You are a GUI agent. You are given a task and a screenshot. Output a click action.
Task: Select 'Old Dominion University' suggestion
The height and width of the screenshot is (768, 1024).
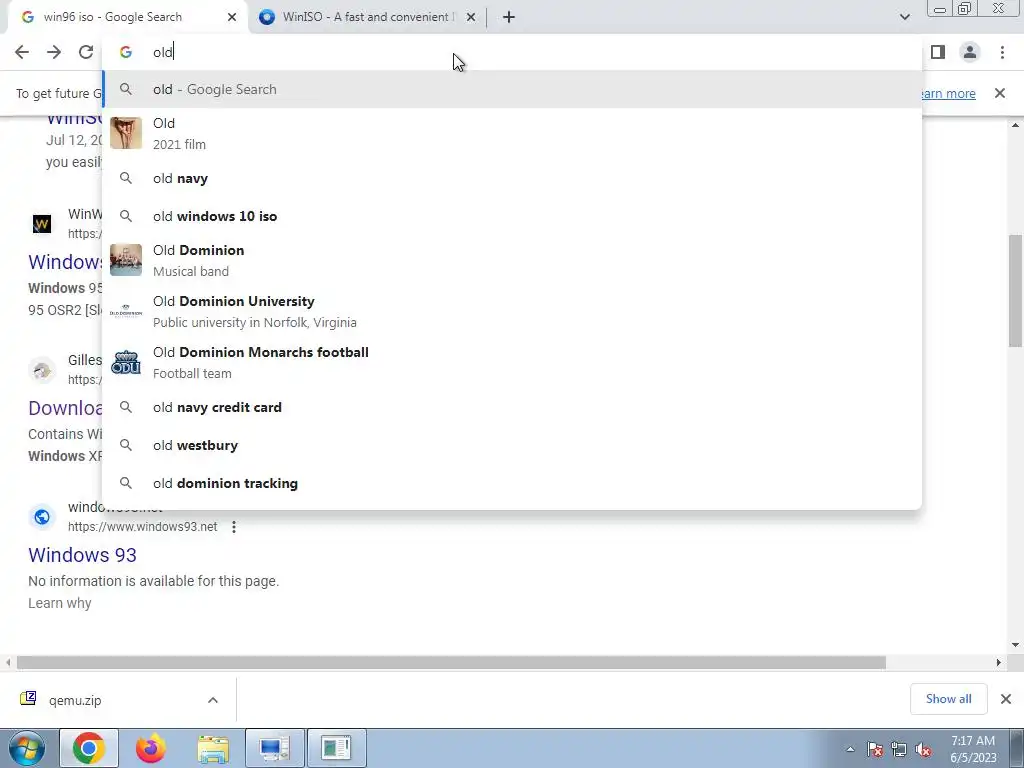[x=512, y=311]
